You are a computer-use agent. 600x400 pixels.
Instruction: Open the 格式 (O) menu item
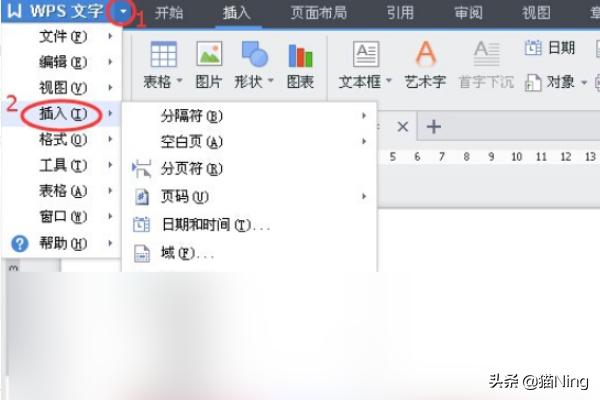[63, 139]
